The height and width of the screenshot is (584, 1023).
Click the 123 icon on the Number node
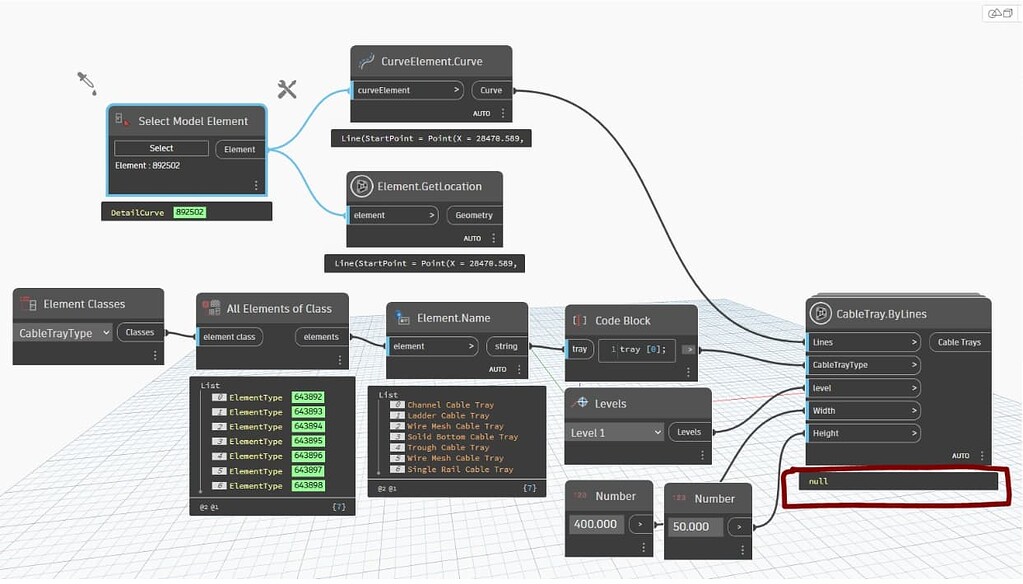tap(582, 496)
